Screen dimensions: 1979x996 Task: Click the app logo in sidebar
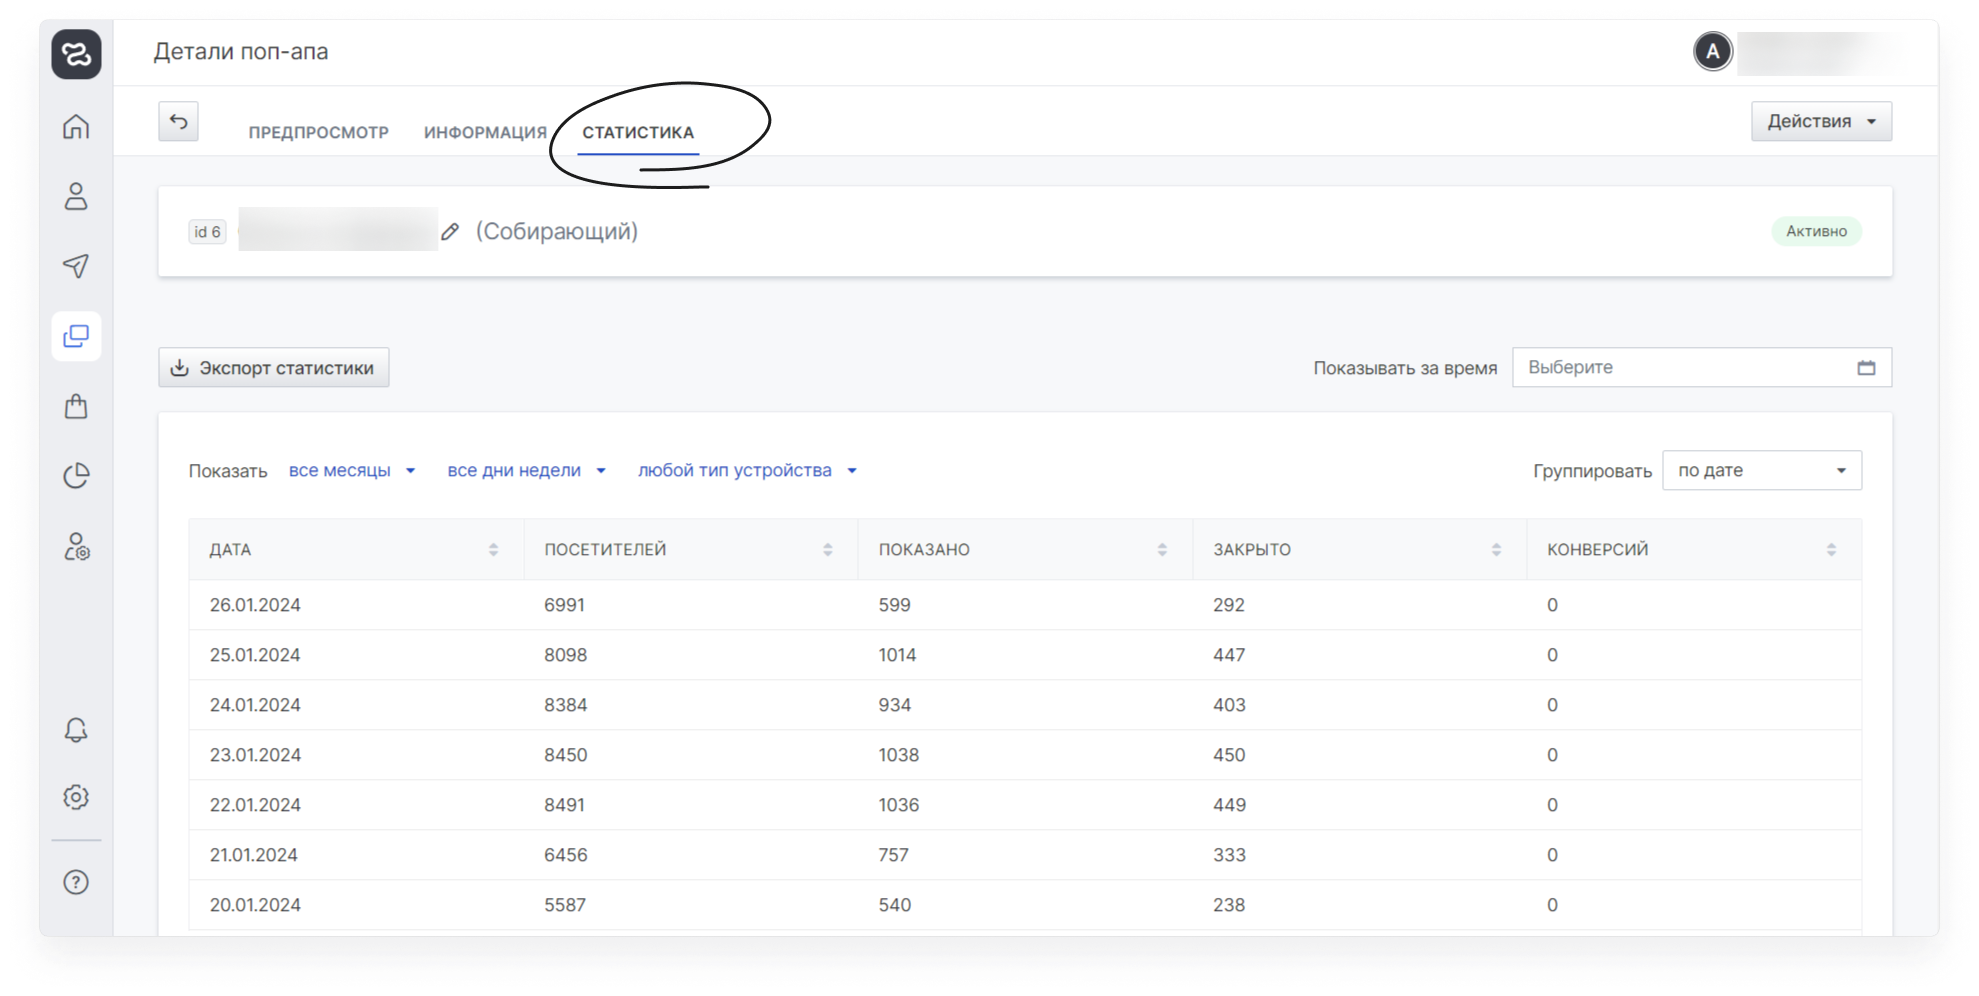point(76,54)
